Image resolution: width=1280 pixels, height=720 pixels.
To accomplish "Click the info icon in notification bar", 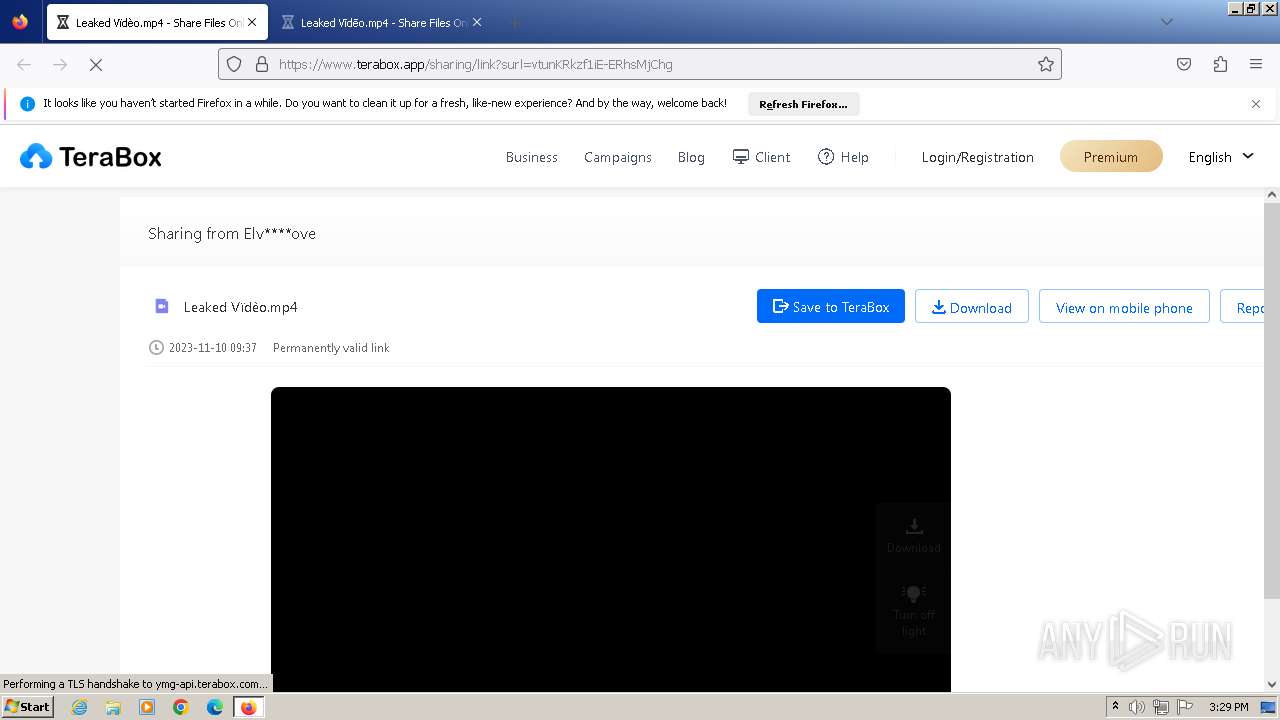I will point(27,104).
